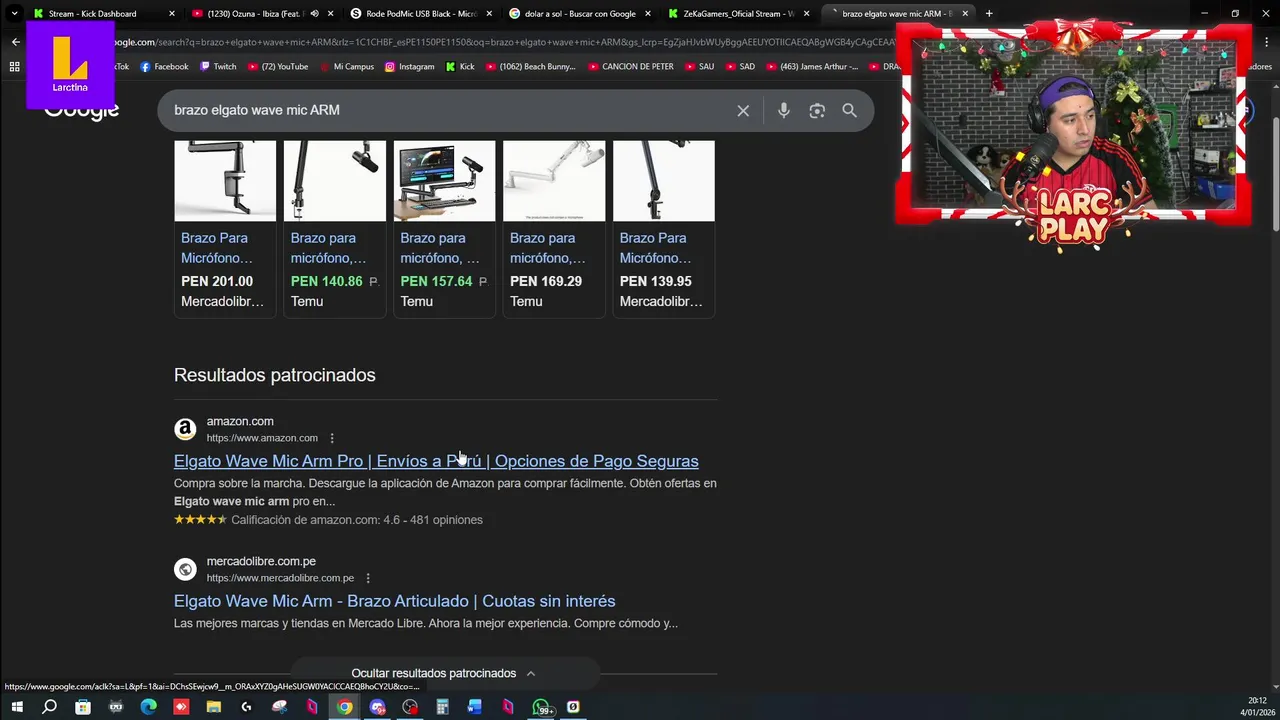The width and height of the screenshot is (1280, 720).
Task: Close the dolar a sol tab
Action: coord(648,14)
